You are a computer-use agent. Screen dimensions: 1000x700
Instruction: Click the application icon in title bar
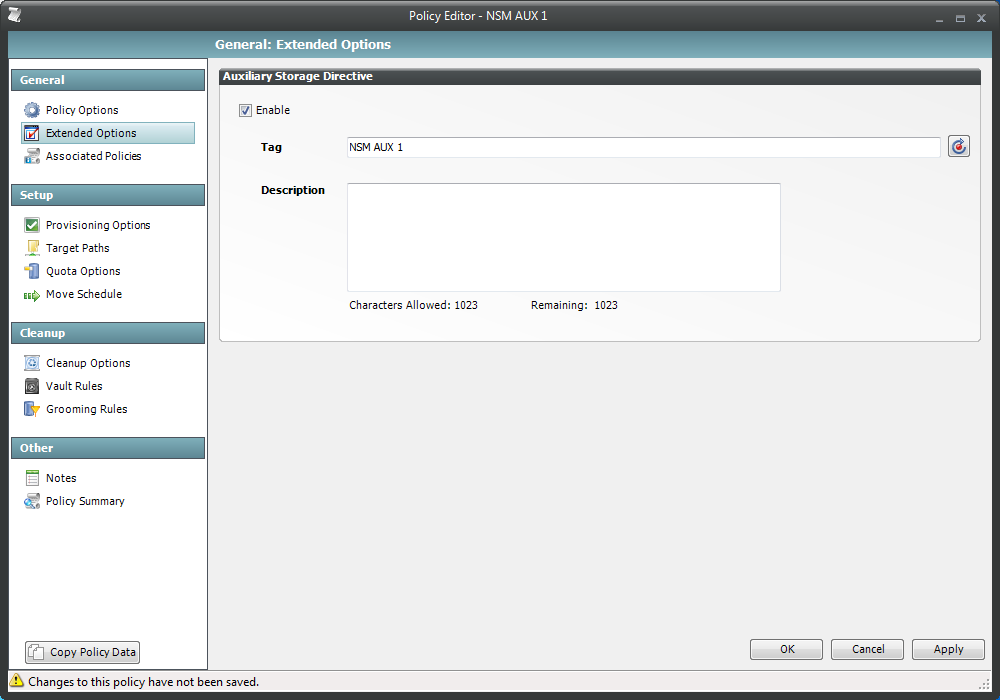15,15
